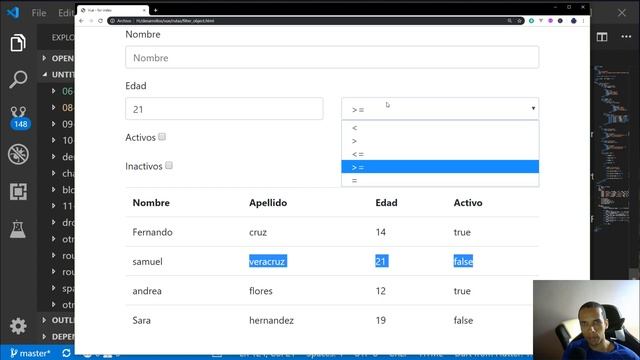The width and height of the screenshot is (640, 360).
Task: Open the Test beaker icon
Action: pyautogui.click(x=18, y=229)
